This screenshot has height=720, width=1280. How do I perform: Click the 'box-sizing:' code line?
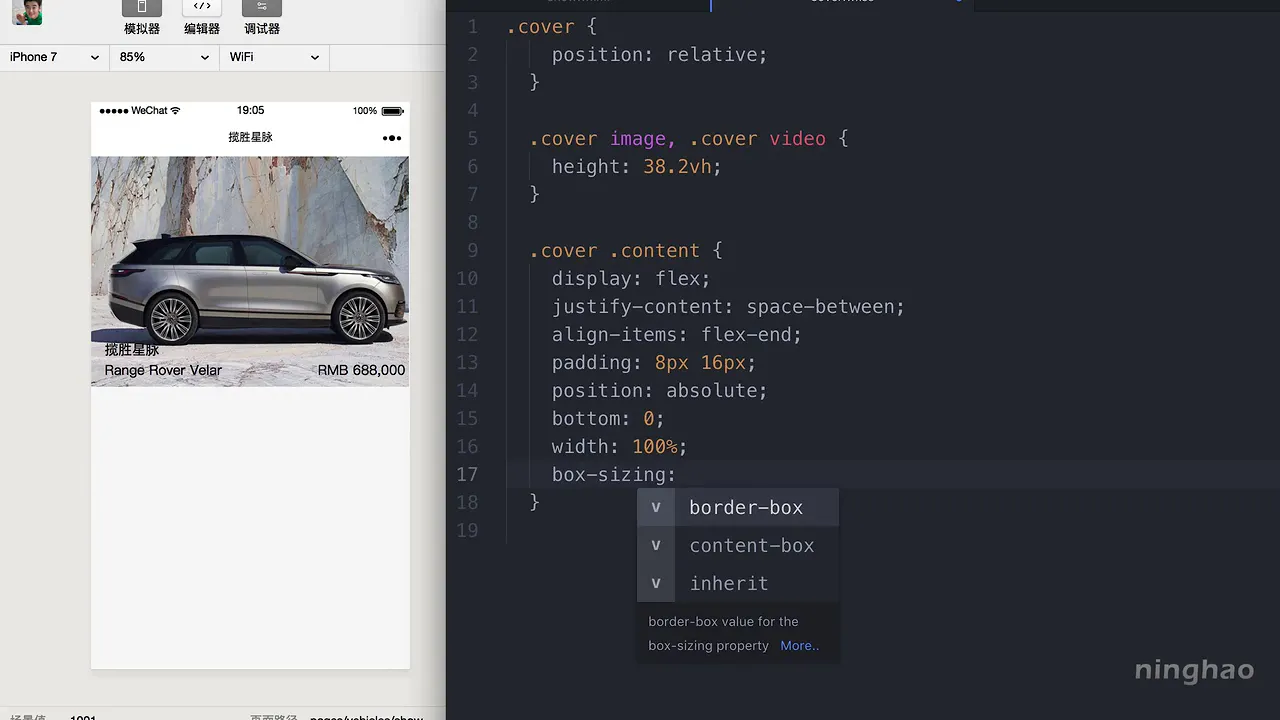pos(614,474)
